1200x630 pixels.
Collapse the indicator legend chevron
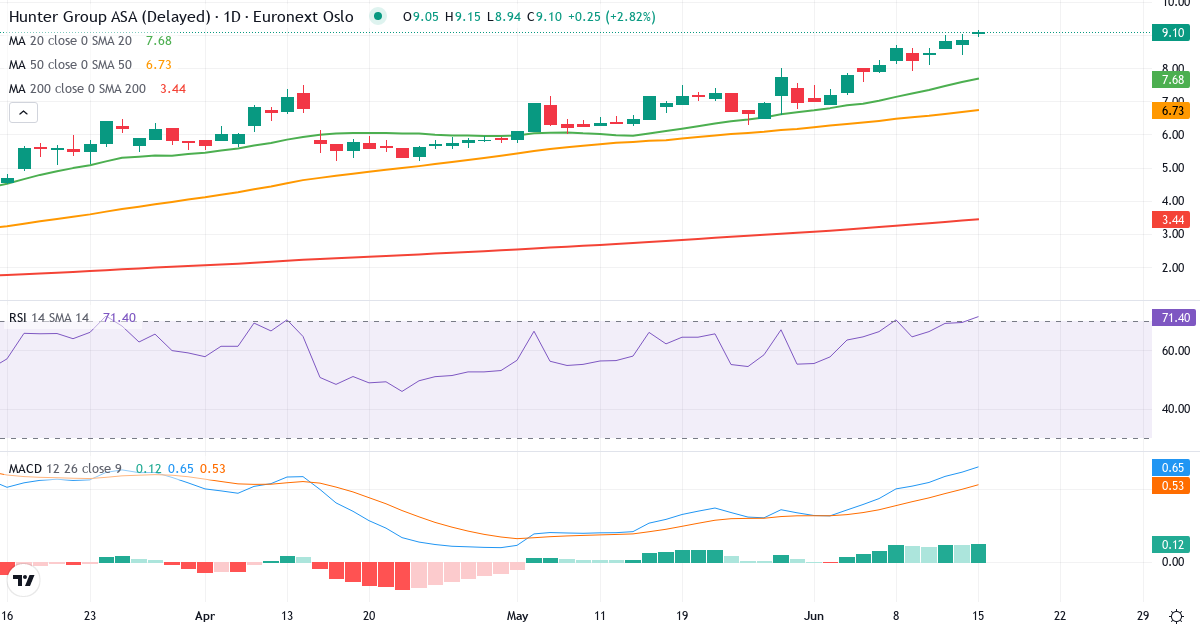22,113
